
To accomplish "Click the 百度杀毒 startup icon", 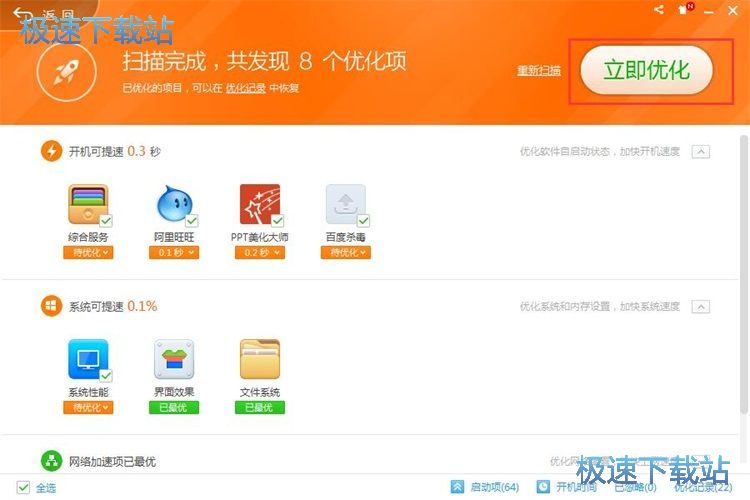I will 345,205.
